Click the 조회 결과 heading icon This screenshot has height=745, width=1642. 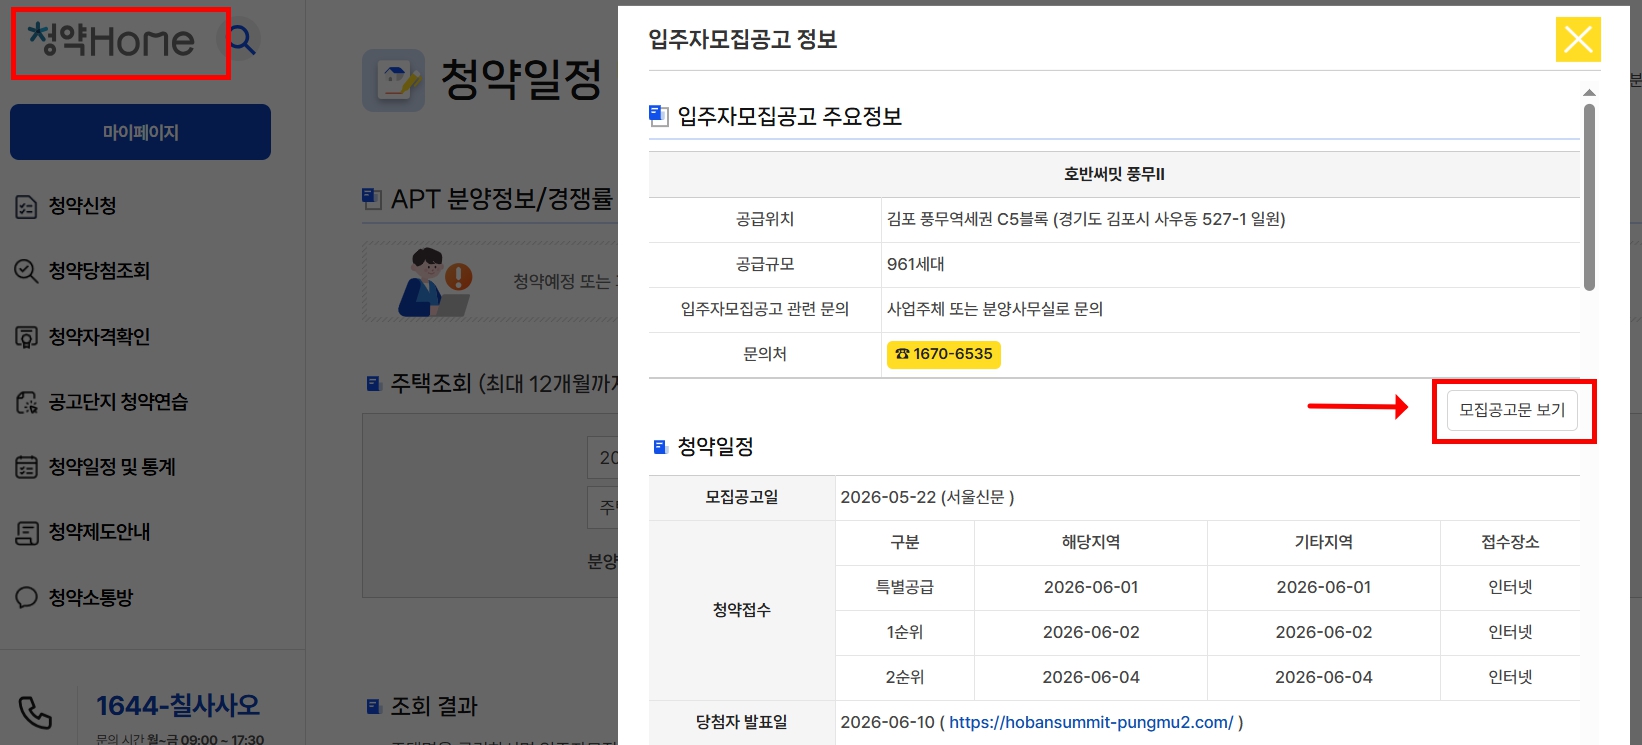coord(374,707)
